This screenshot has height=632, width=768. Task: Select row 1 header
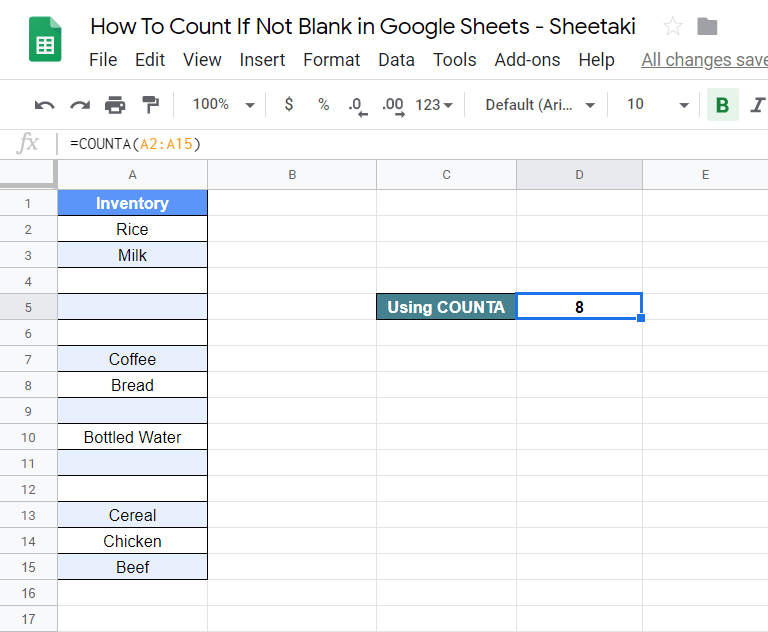(x=28, y=203)
